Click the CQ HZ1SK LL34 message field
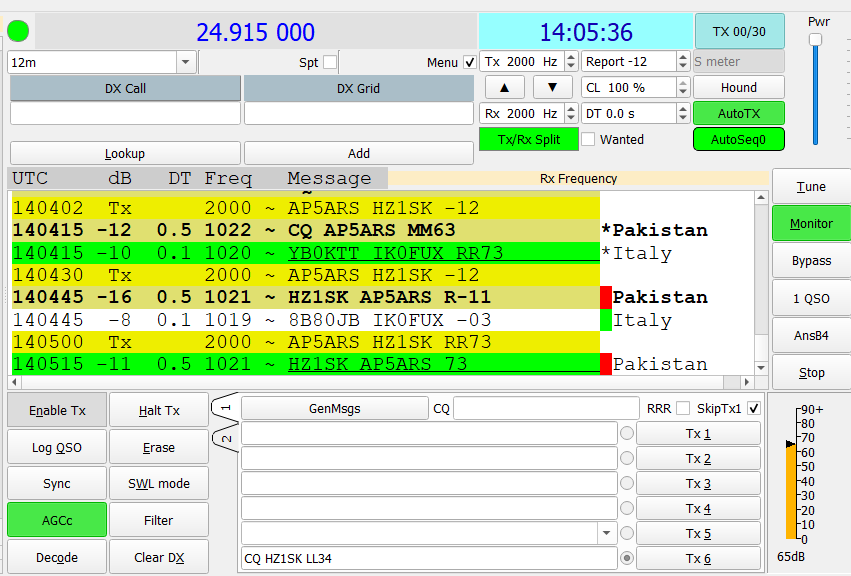The height and width of the screenshot is (576, 851). 429,558
